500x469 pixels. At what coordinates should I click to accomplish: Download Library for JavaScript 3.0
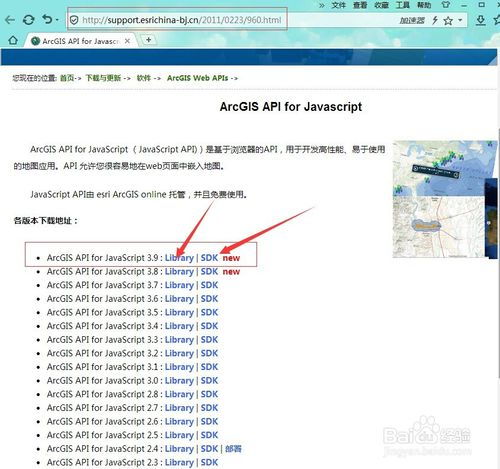[x=179, y=381]
